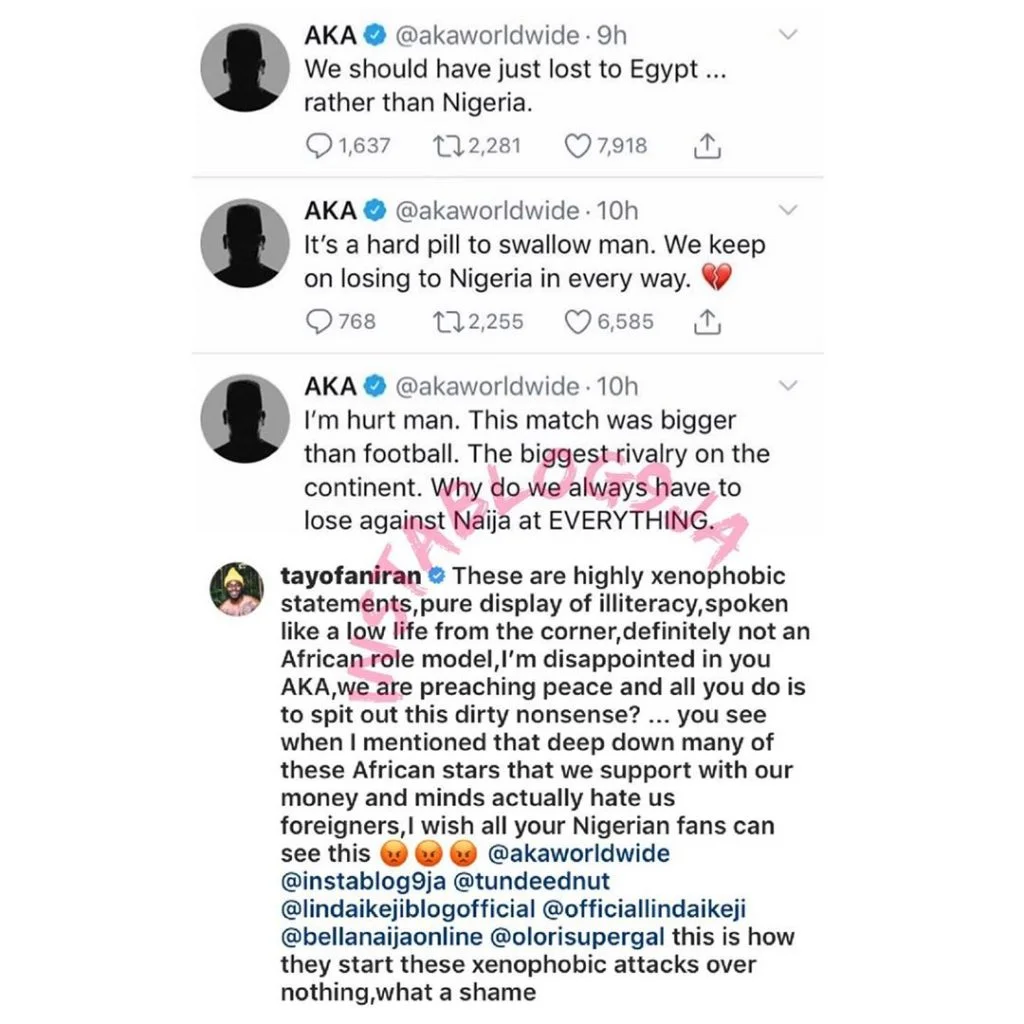Follow the @akaworldwide mention in the comment
Screen dimensions: 1024x1024
click(x=579, y=854)
